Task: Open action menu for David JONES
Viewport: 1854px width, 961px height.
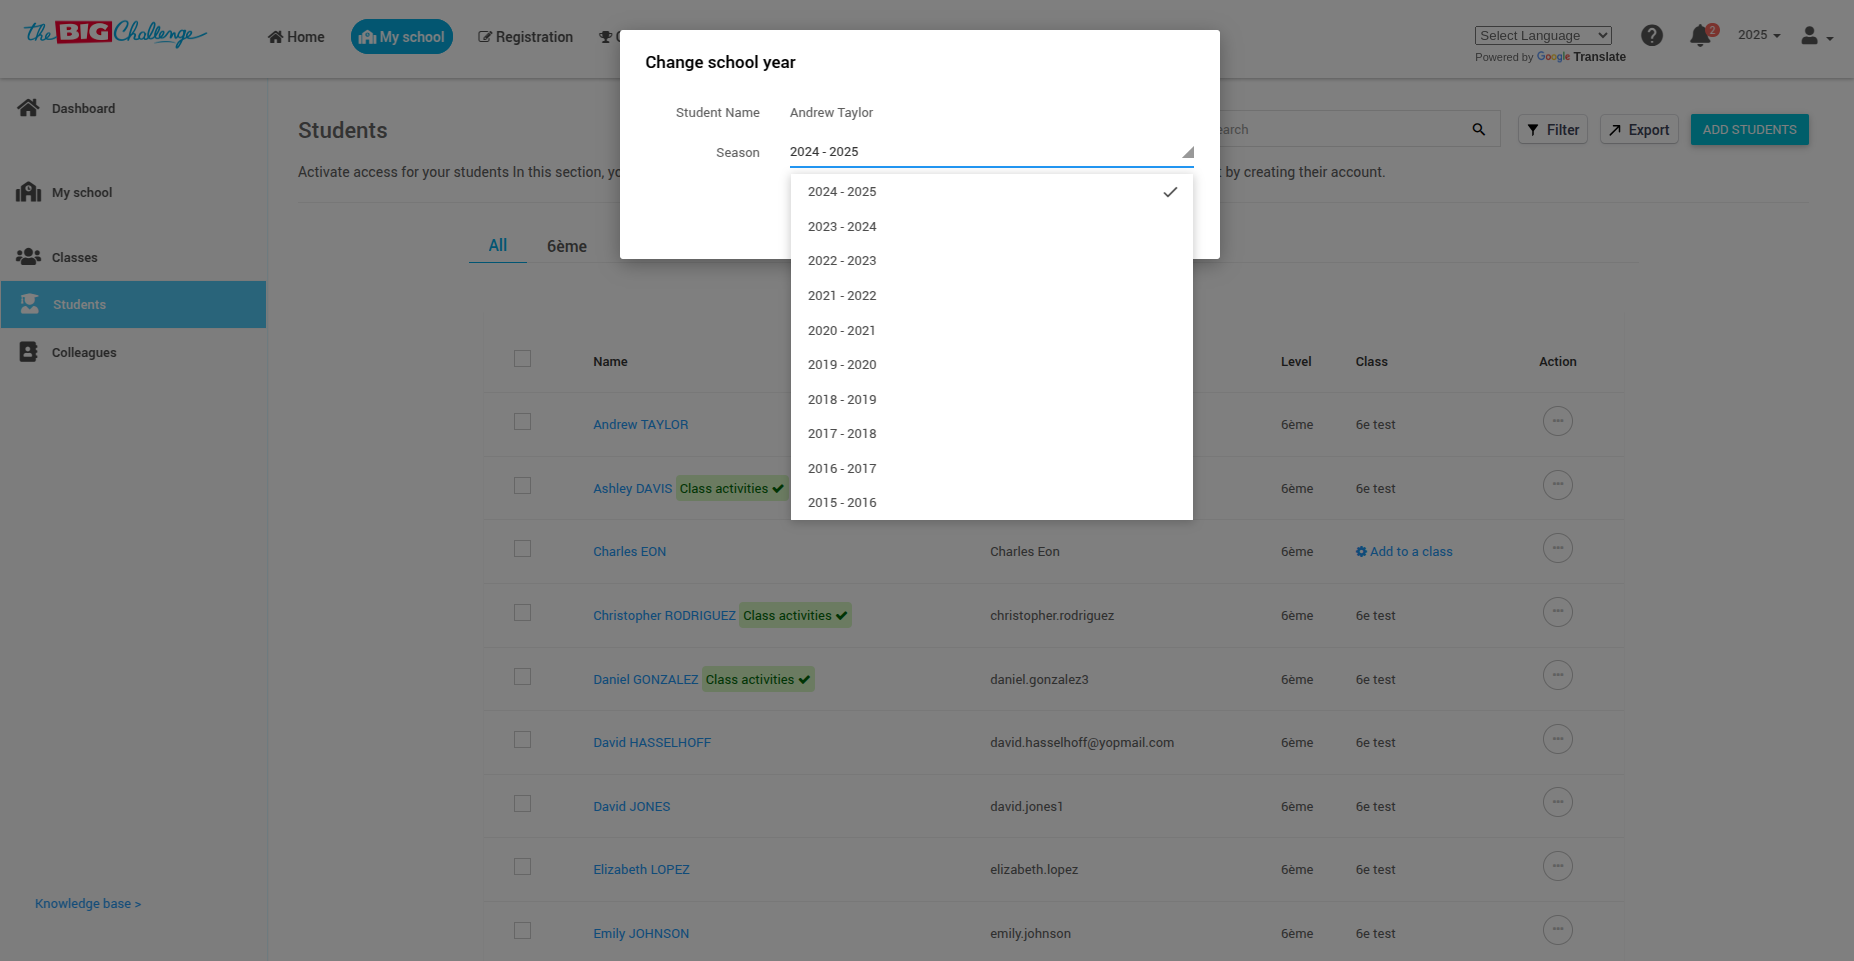Action: point(1557,803)
